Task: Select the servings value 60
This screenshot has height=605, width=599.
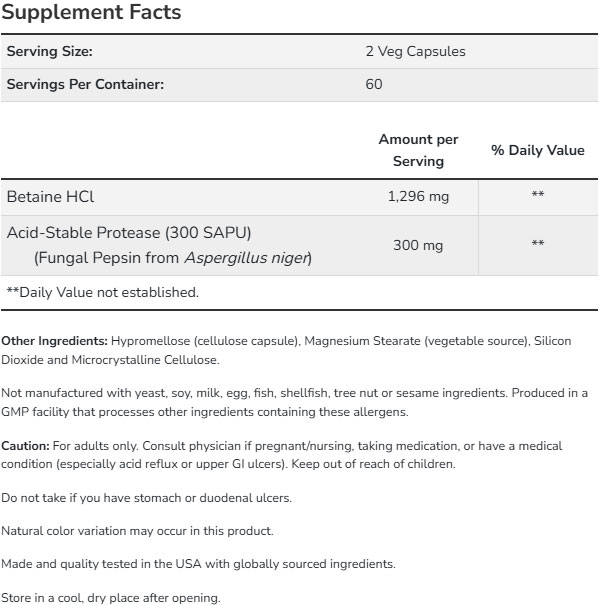Action: 374,84
